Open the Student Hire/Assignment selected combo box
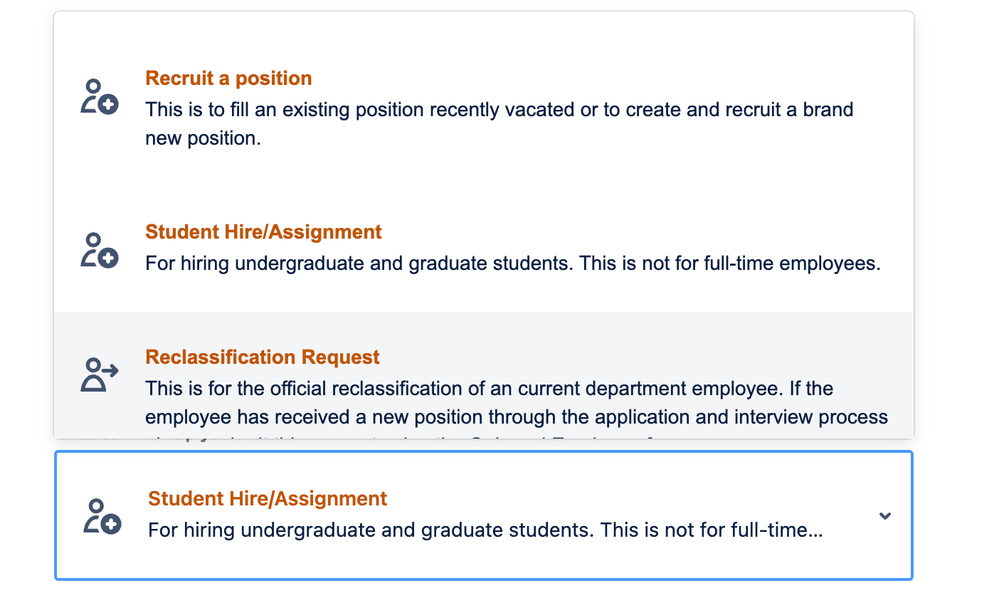Viewport: 999px width, 611px height. pyautogui.click(x=484, y=515)
